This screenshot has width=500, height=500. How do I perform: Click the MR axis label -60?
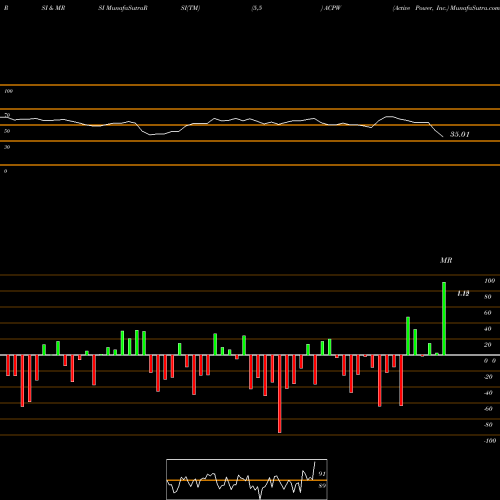[488, 409]
